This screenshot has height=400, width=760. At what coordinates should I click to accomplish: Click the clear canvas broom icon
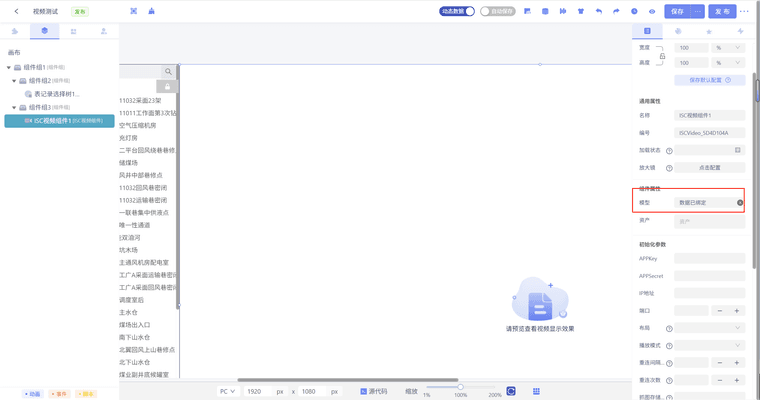(x=152, y=11)
